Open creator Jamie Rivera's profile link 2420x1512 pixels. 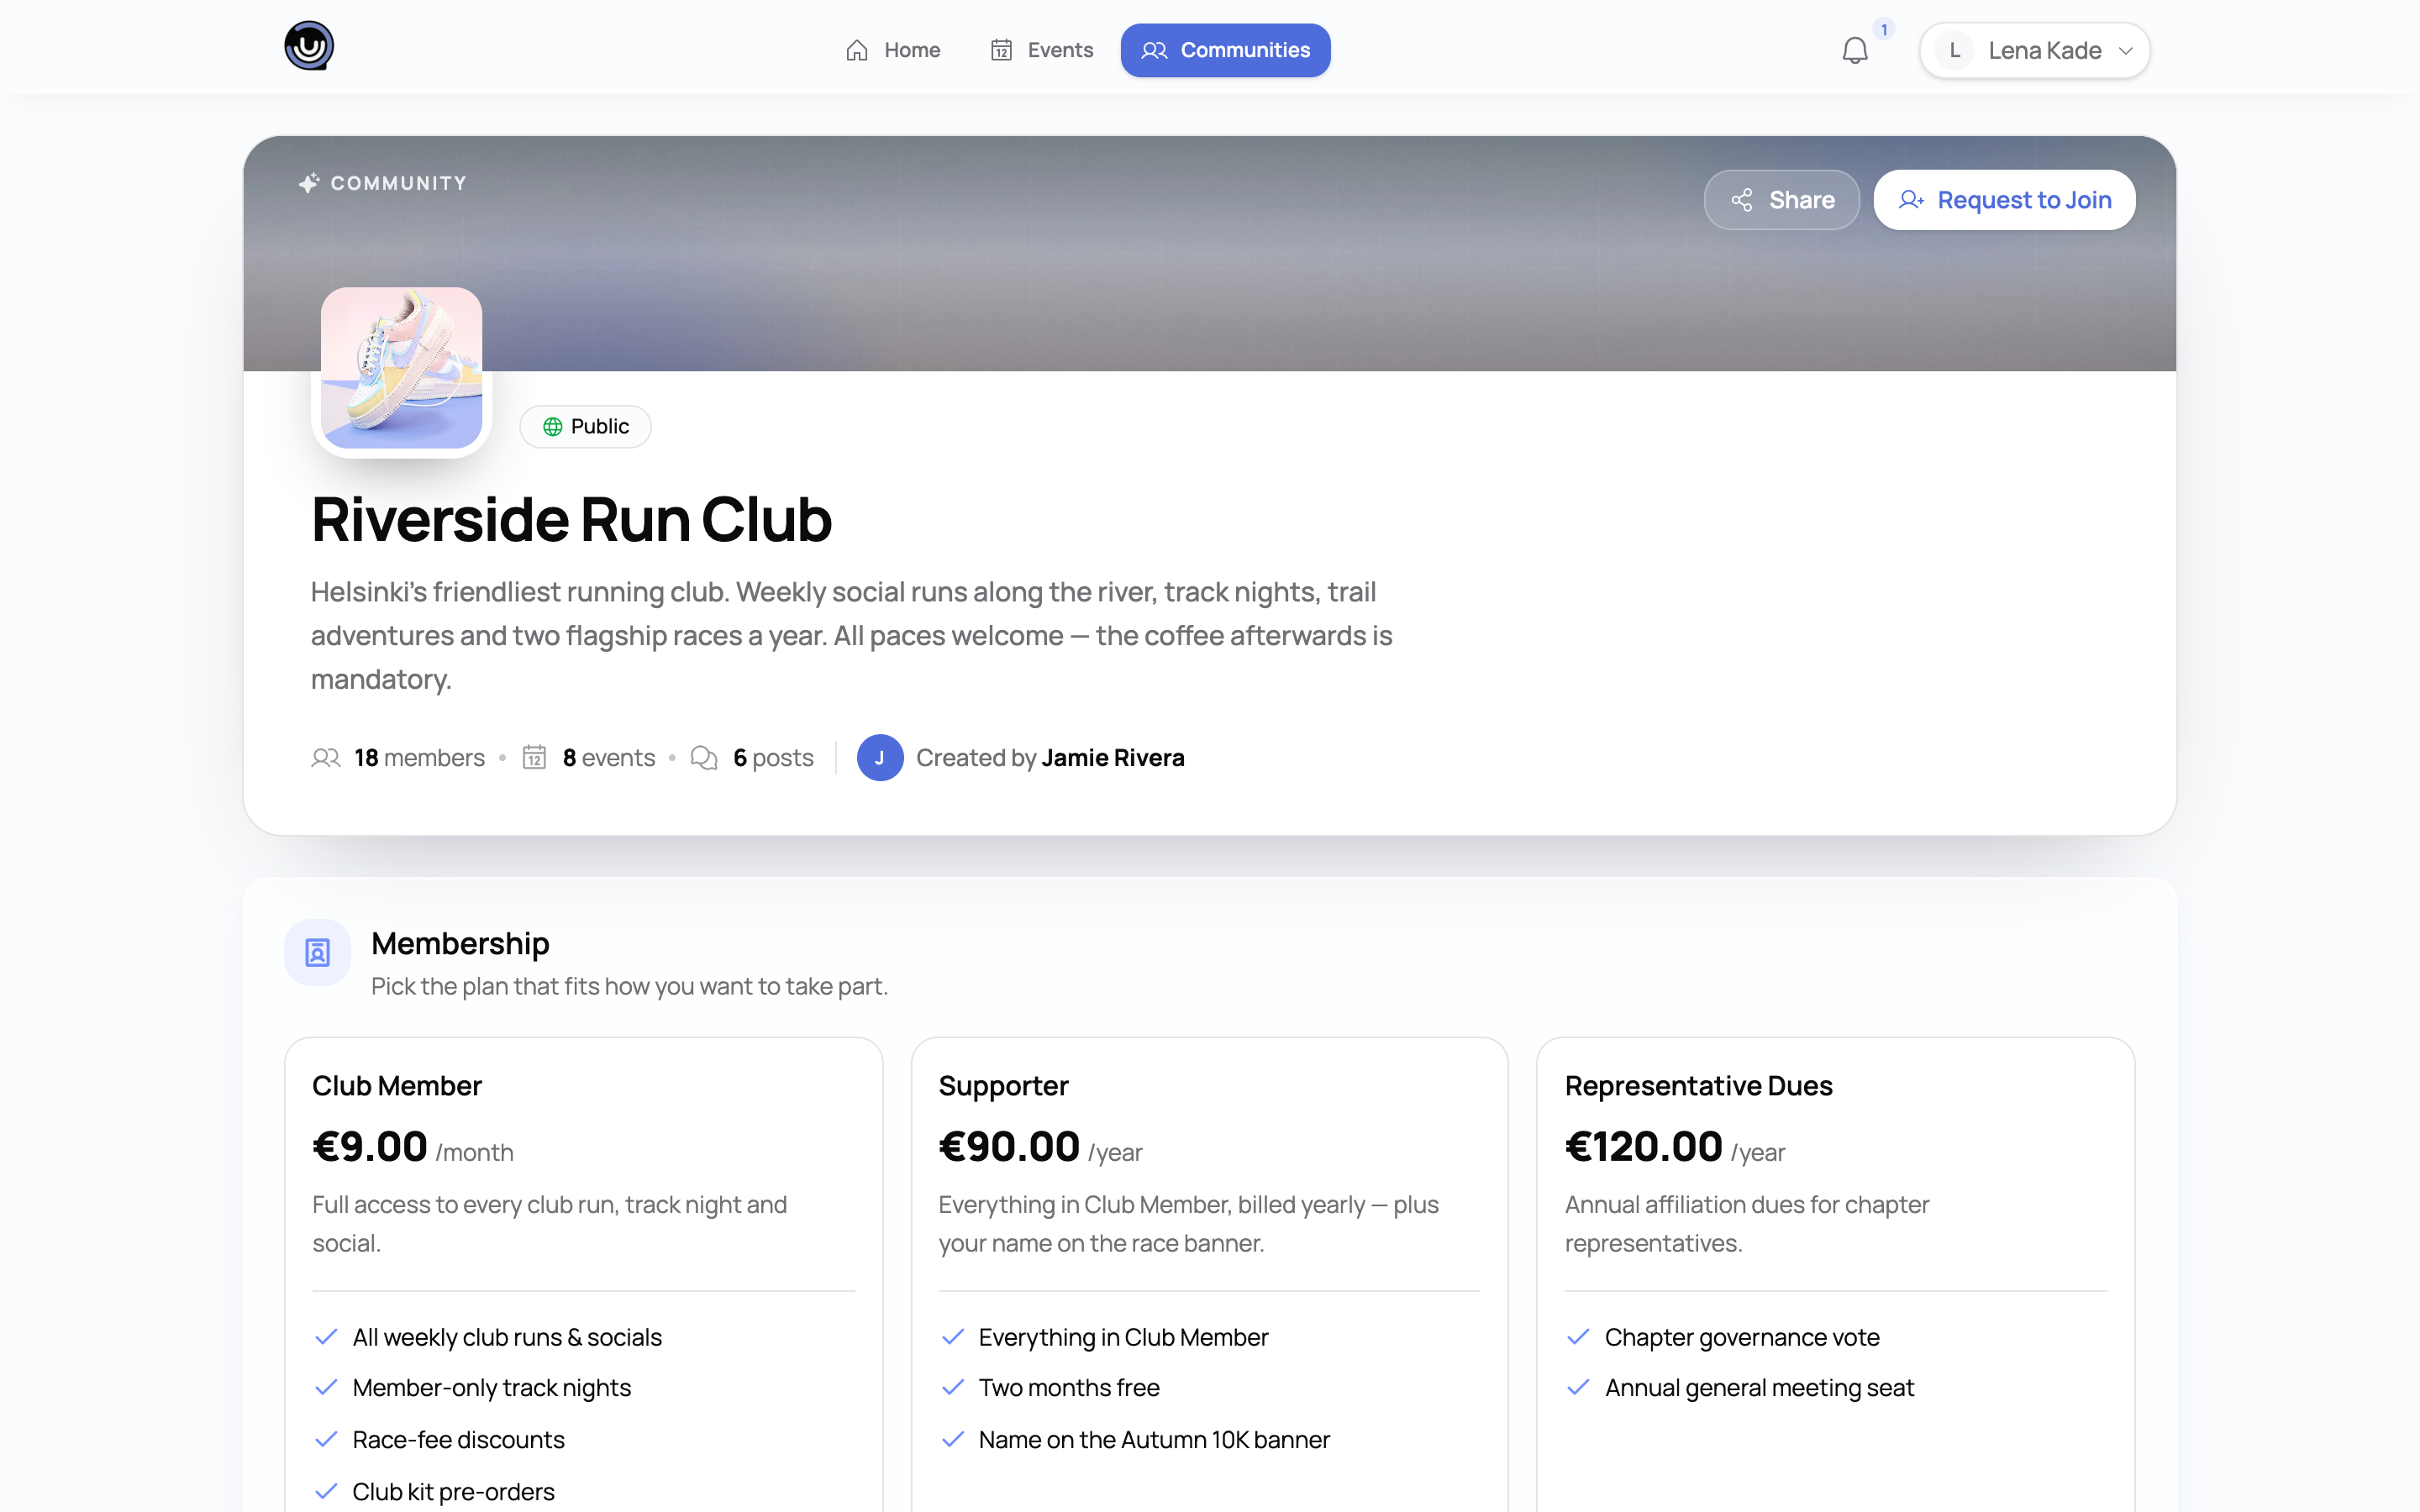click(1113, 758)
